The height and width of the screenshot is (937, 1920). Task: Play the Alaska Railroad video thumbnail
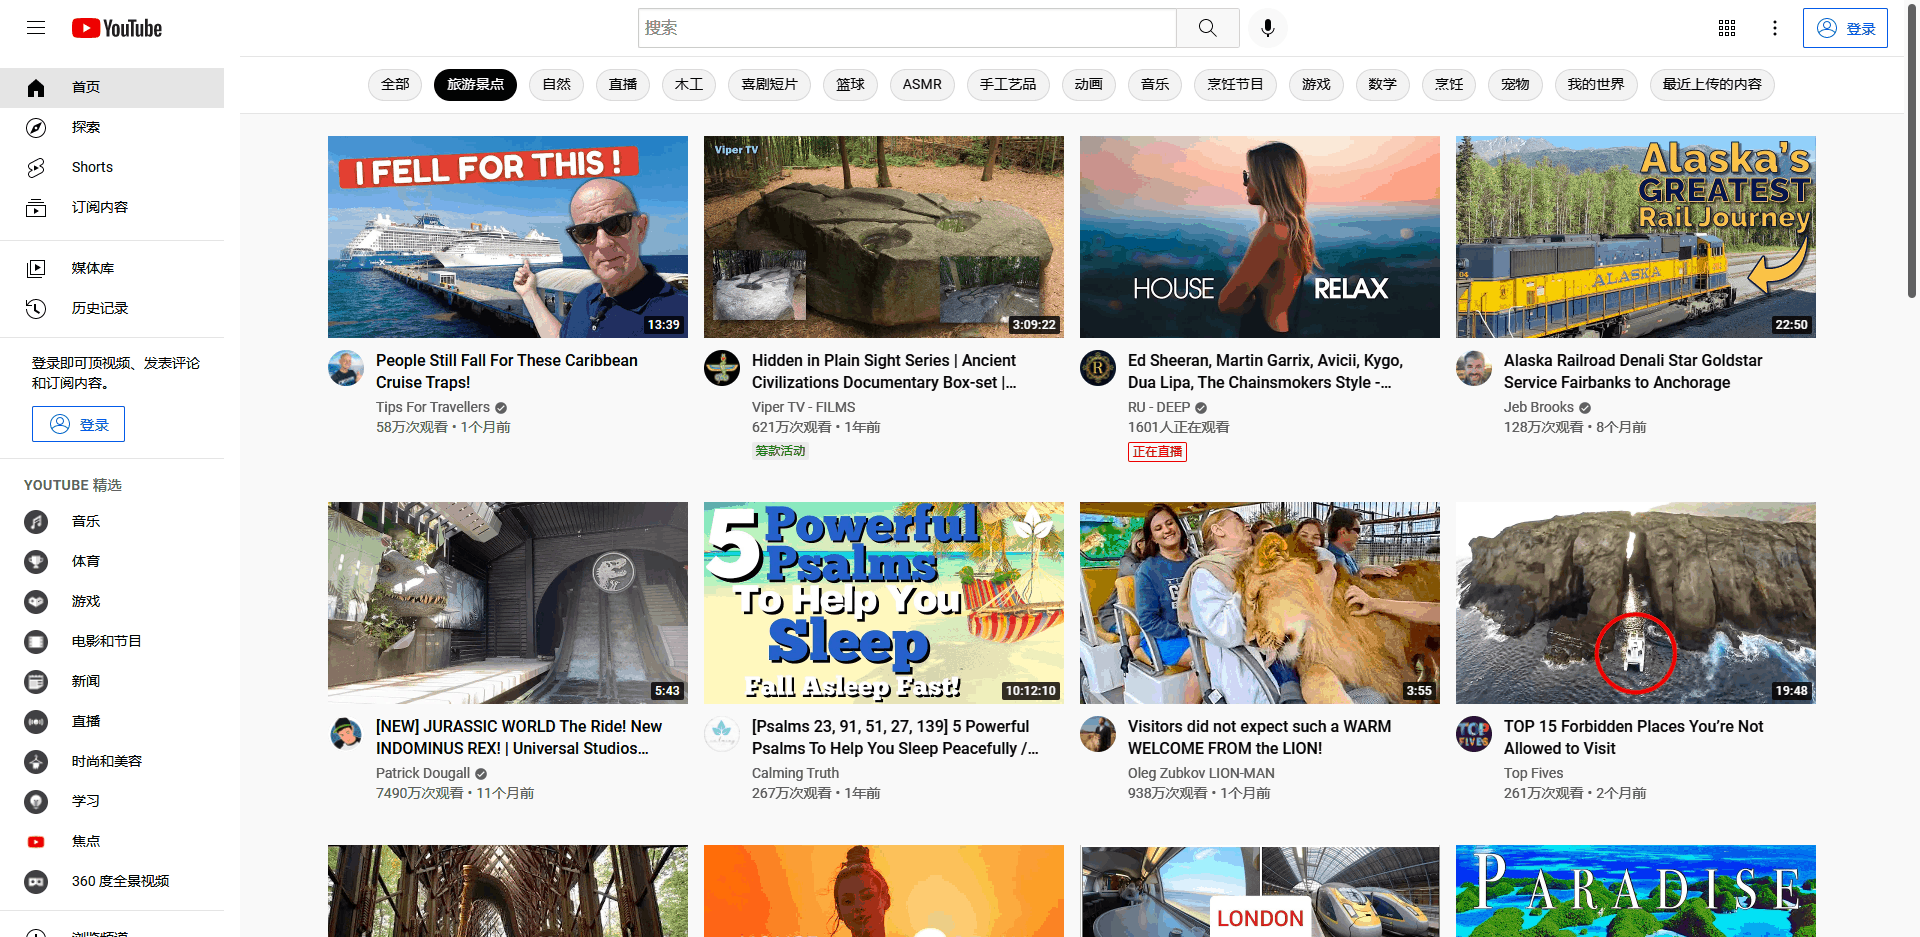click(1635, 236)
